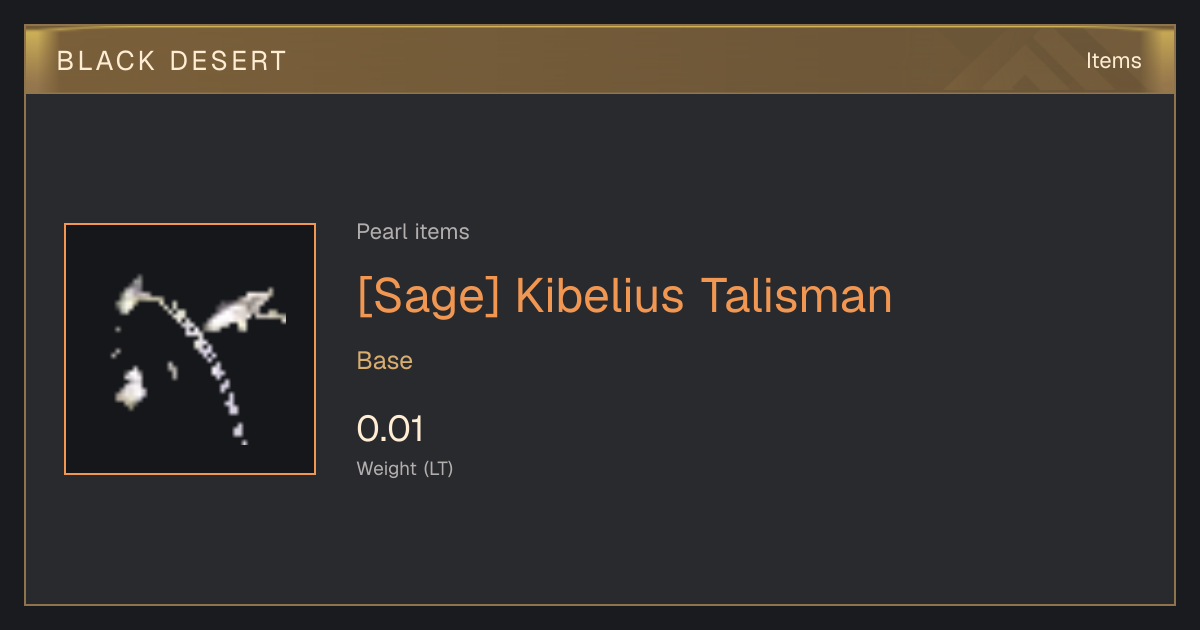Select the Pearl items category label
This screenshot has width=1200, height=630.
(413, 232)
